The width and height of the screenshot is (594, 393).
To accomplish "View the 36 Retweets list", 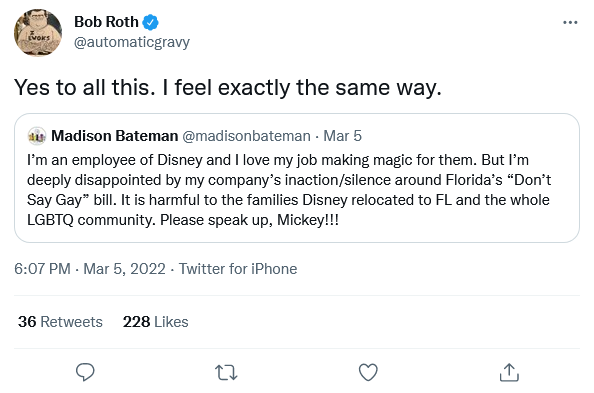I will click(x=60, y=322).
